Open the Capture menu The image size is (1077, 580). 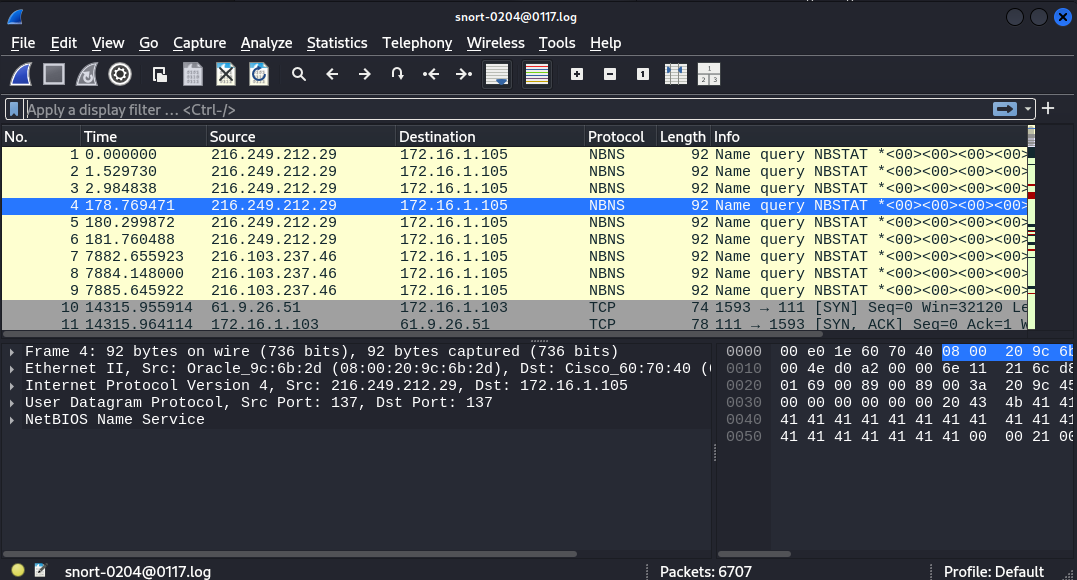tap(199, 43)
